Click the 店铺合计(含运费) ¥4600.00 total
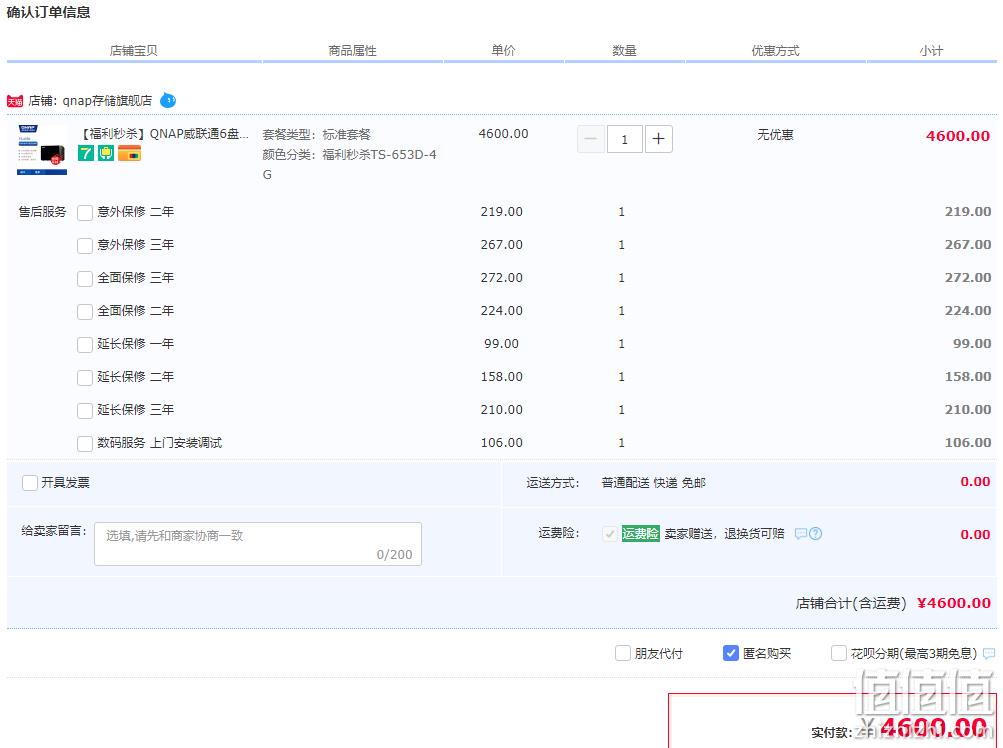 [x=893, y=603]
